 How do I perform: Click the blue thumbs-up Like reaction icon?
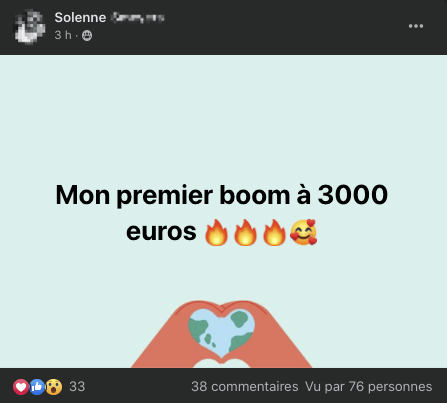37,387
